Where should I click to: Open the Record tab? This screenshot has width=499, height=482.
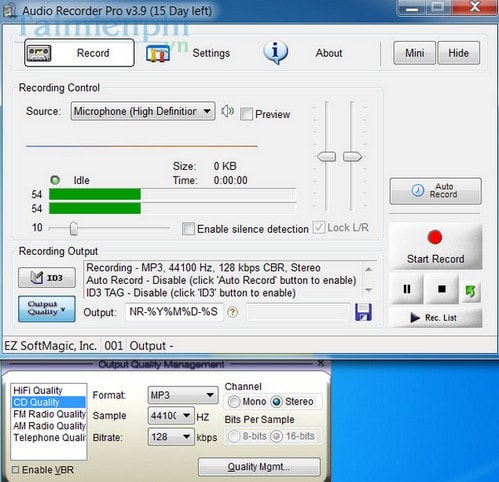click(x=79, y=53)
